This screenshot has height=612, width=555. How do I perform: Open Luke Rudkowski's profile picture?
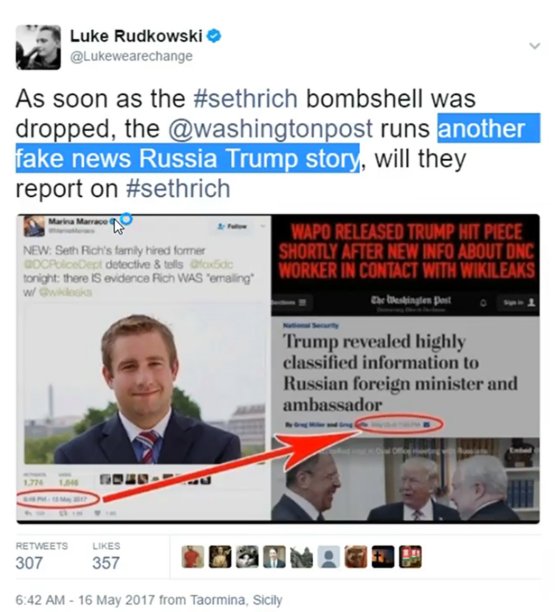coord(38,47)
